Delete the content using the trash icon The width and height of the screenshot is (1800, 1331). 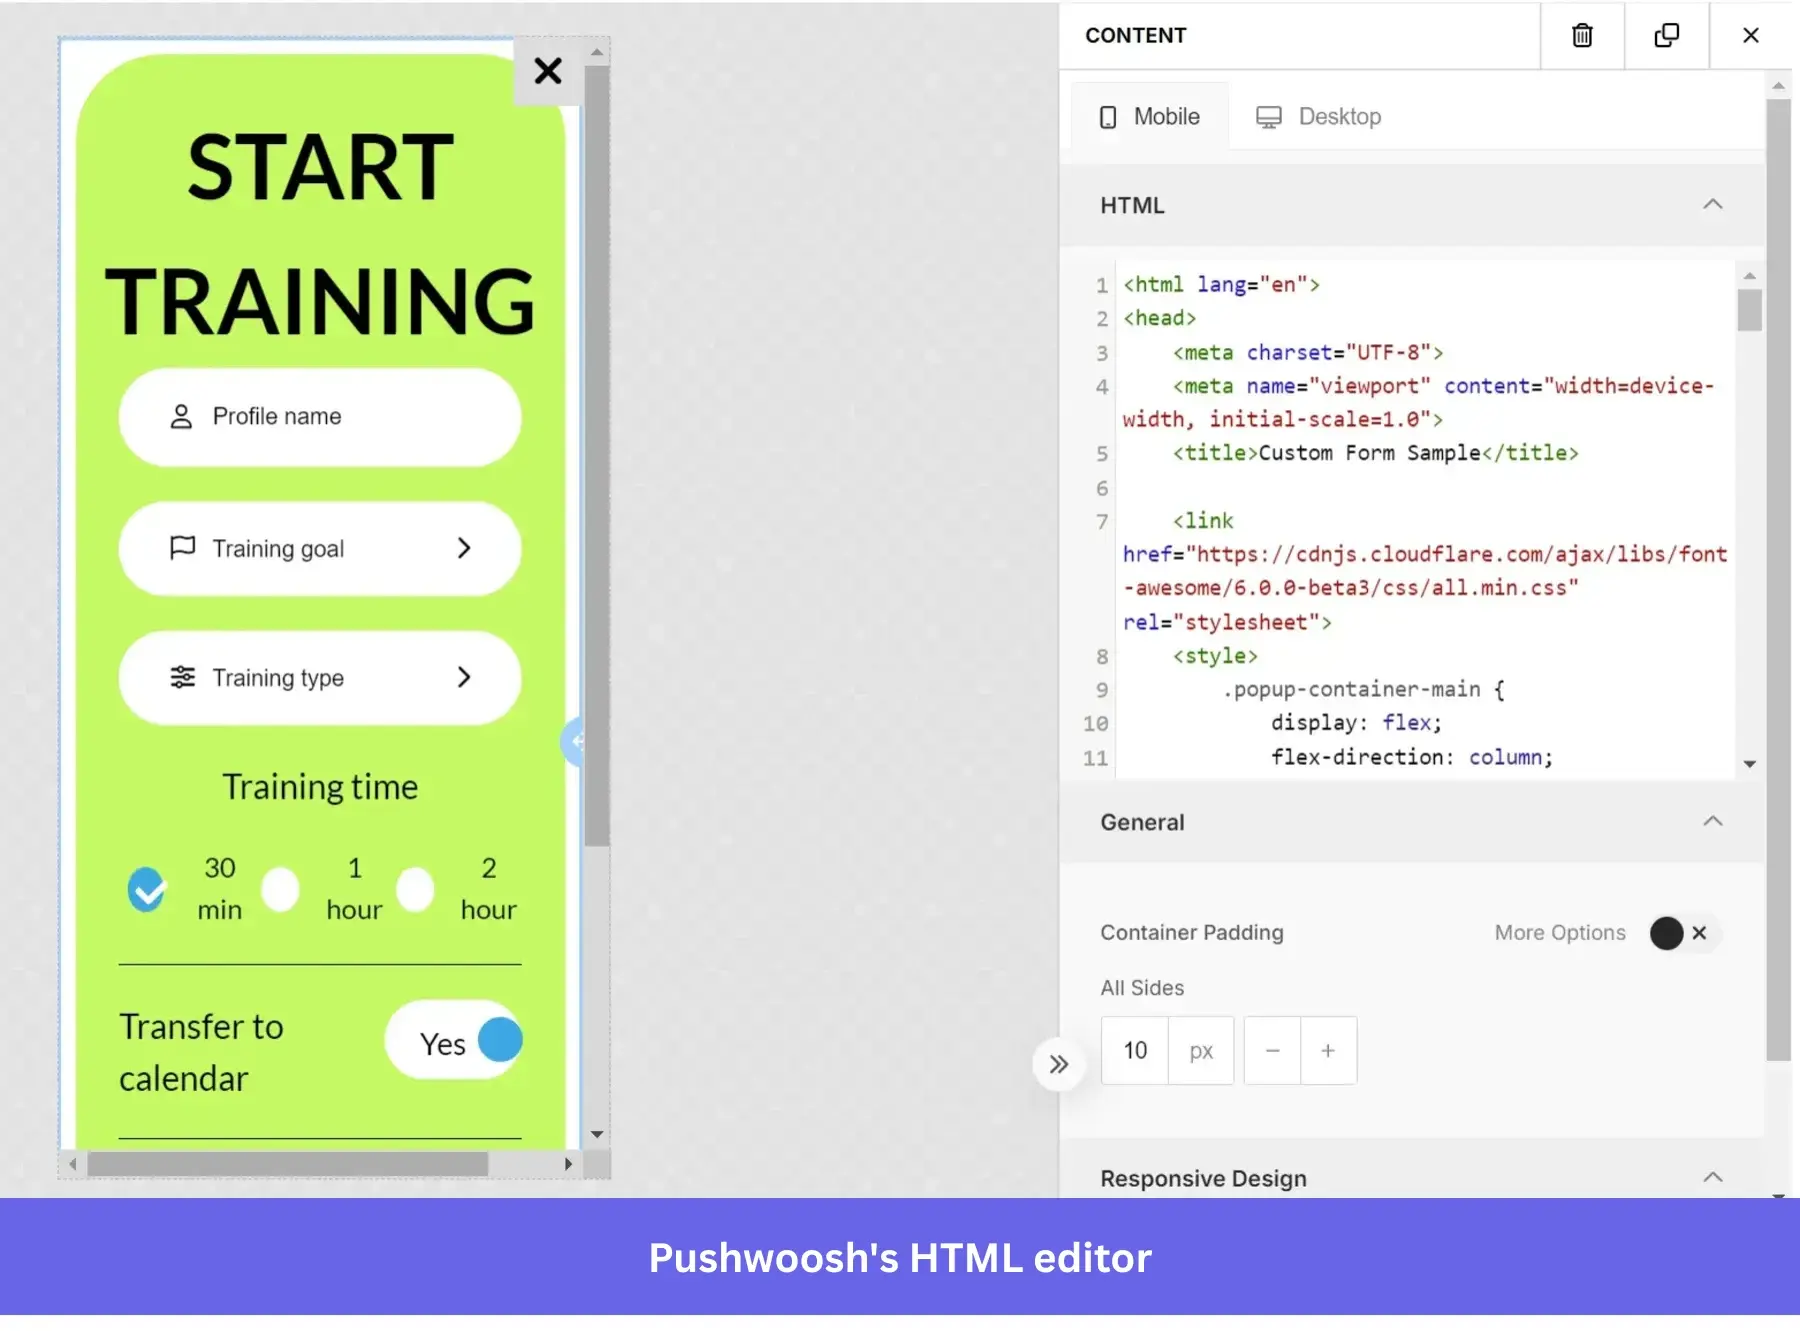[x=1581, y=35]
